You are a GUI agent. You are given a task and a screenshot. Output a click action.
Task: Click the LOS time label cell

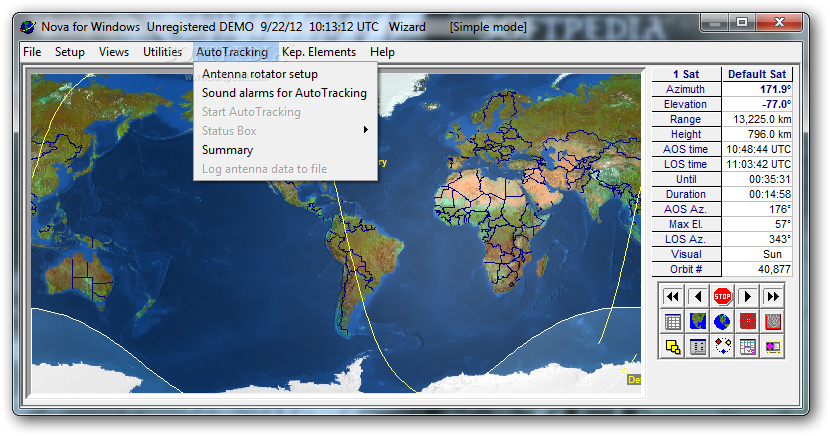686,165
